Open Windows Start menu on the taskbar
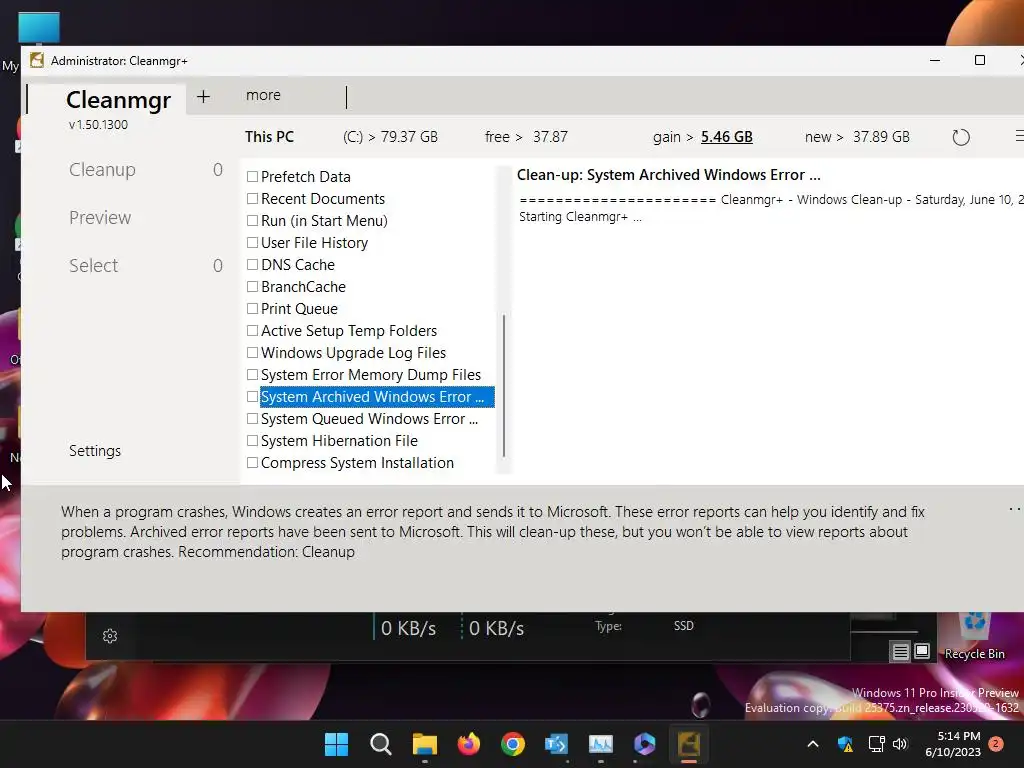This screenshot has height=768, width=1024. [x=336, y=744]
